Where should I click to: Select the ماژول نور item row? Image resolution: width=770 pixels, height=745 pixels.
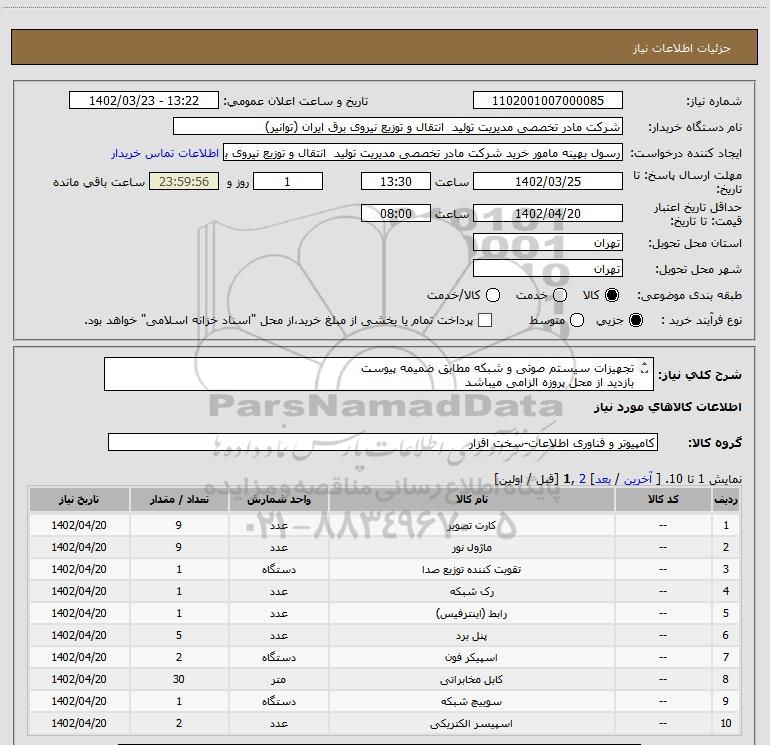384,547
